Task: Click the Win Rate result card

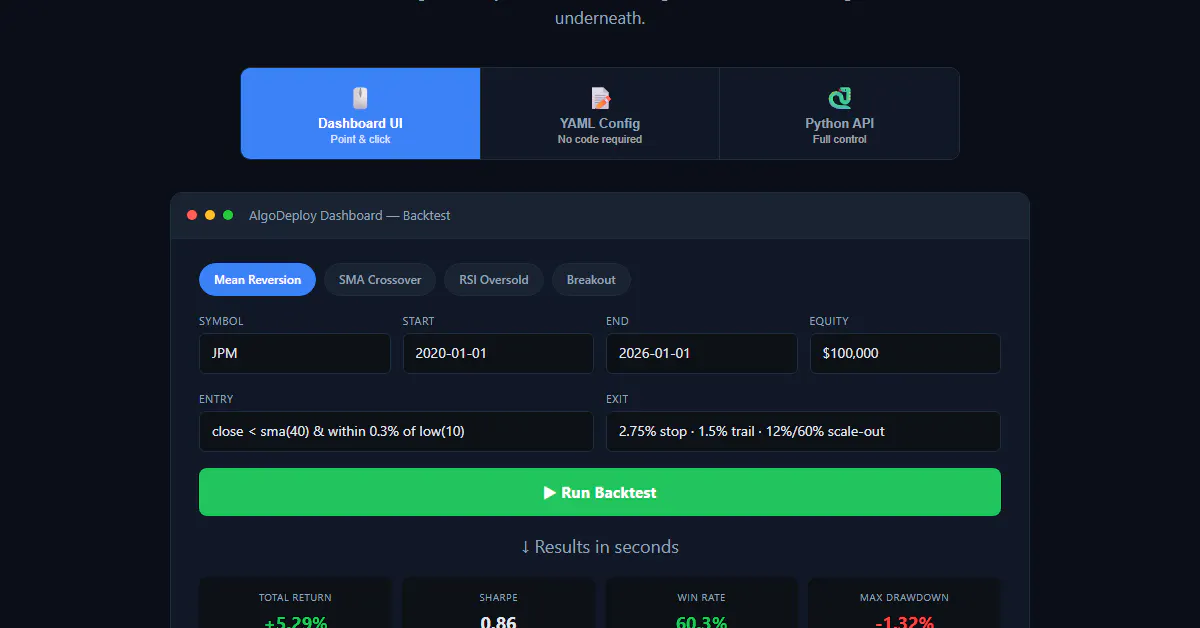Action: (702, 603)
